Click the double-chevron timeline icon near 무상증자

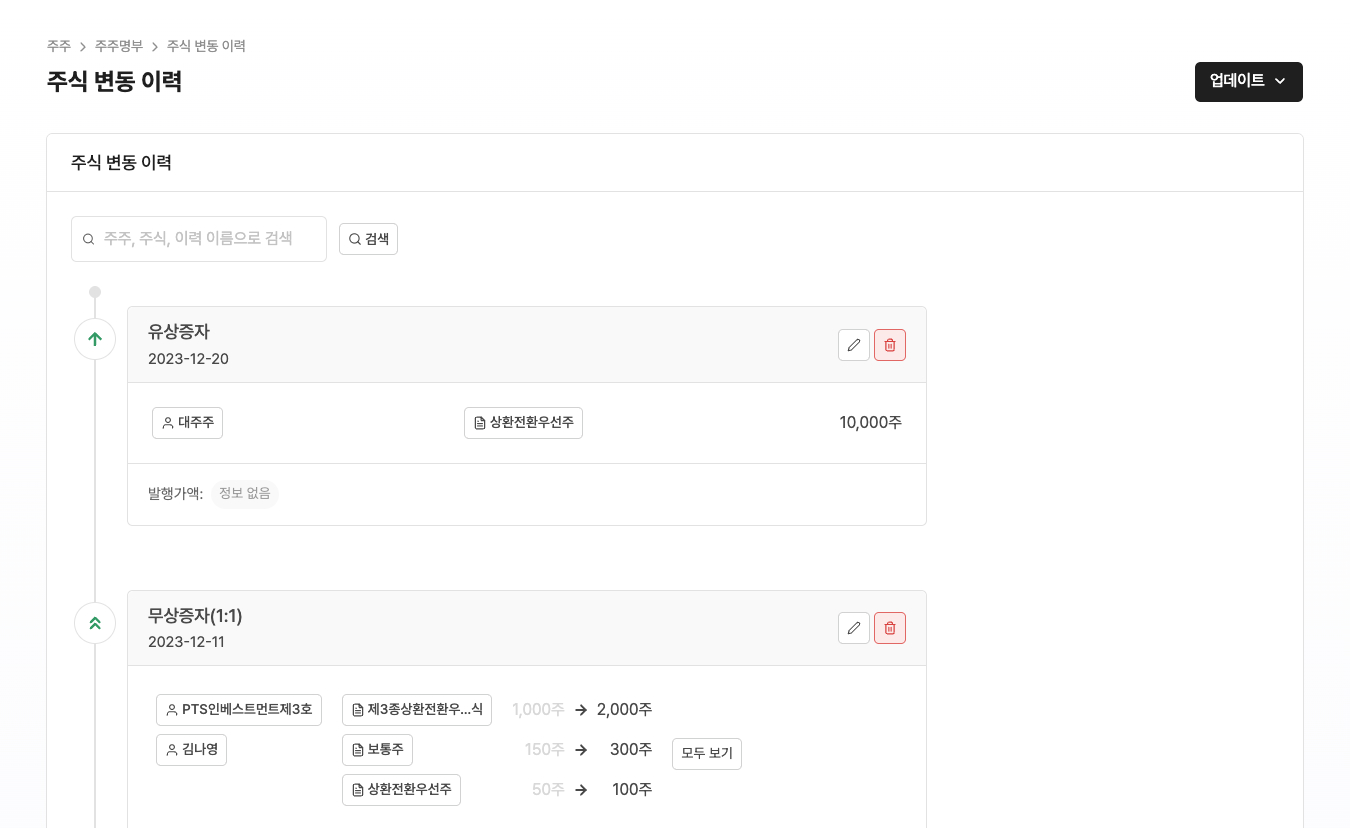click(95, 622)
